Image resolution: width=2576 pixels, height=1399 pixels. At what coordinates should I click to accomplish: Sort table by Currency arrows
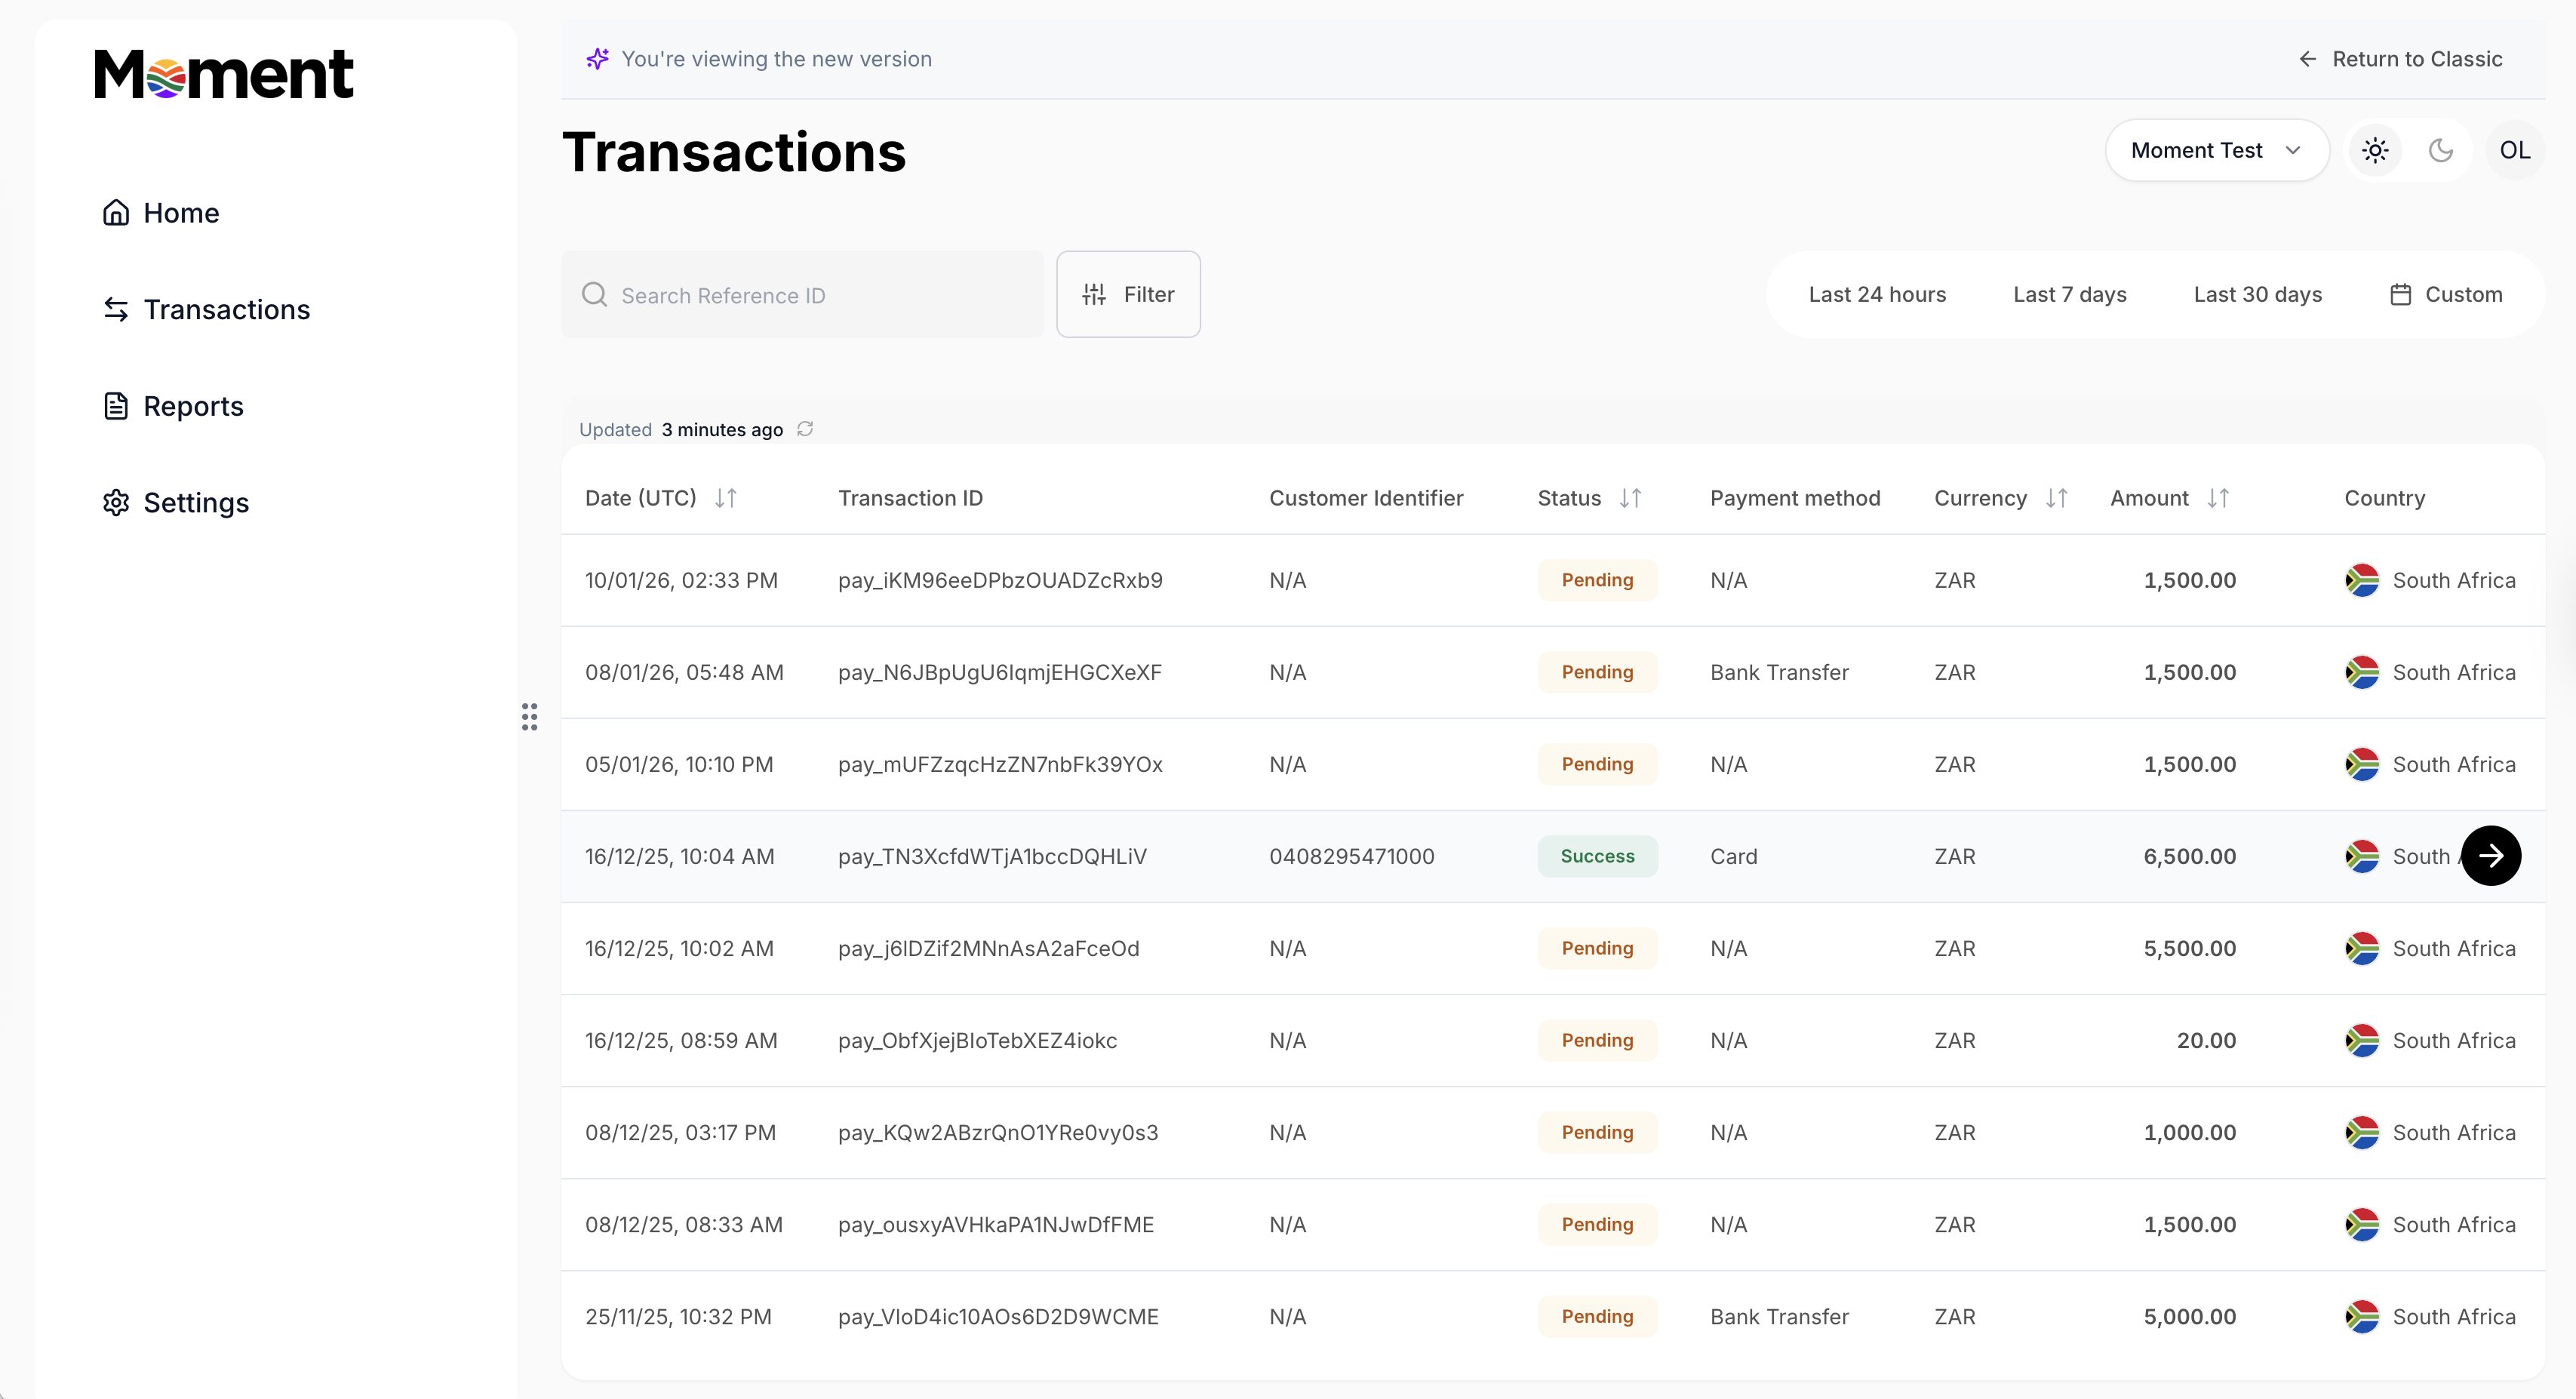pyautogui.click(x=2056, y=498)
